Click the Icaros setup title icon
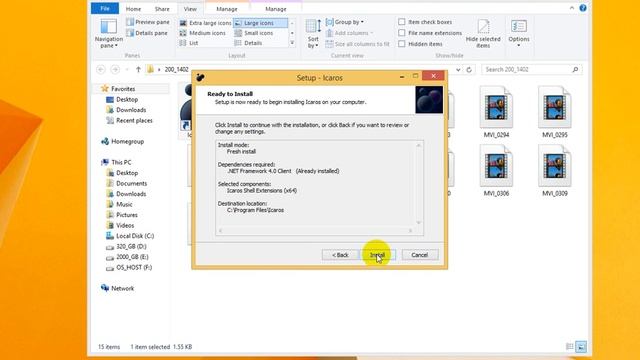The height and width of the screenshot is (360, 640). (200, 77)
